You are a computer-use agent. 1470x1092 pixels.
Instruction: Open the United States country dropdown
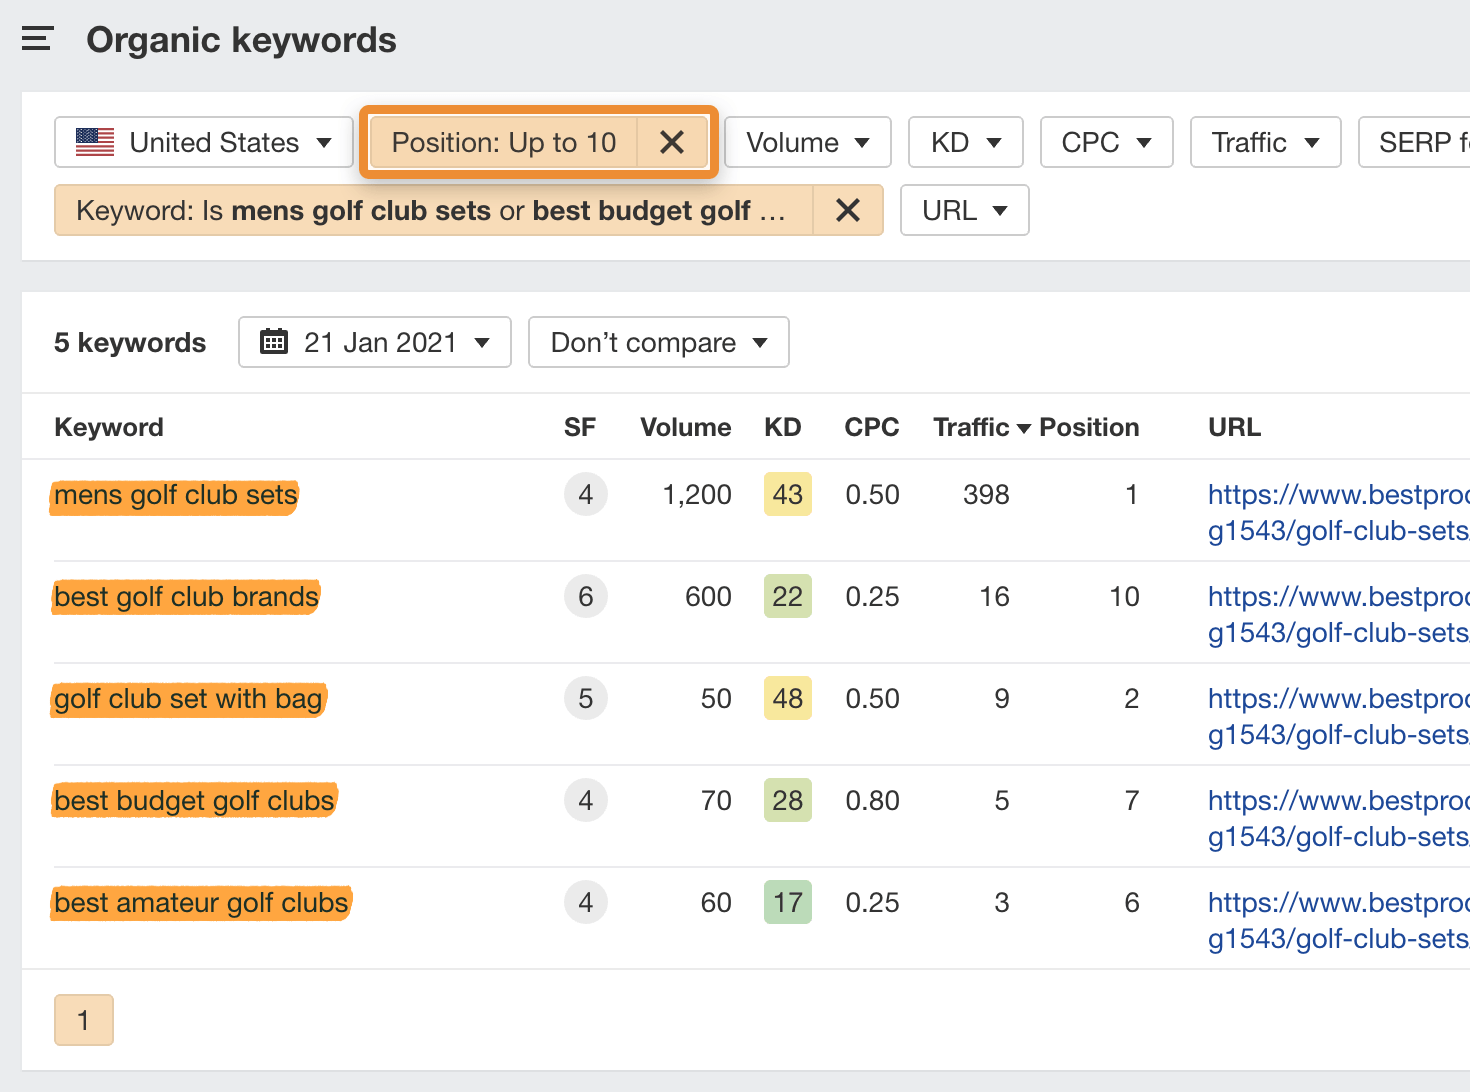click(x=204, y=143)
